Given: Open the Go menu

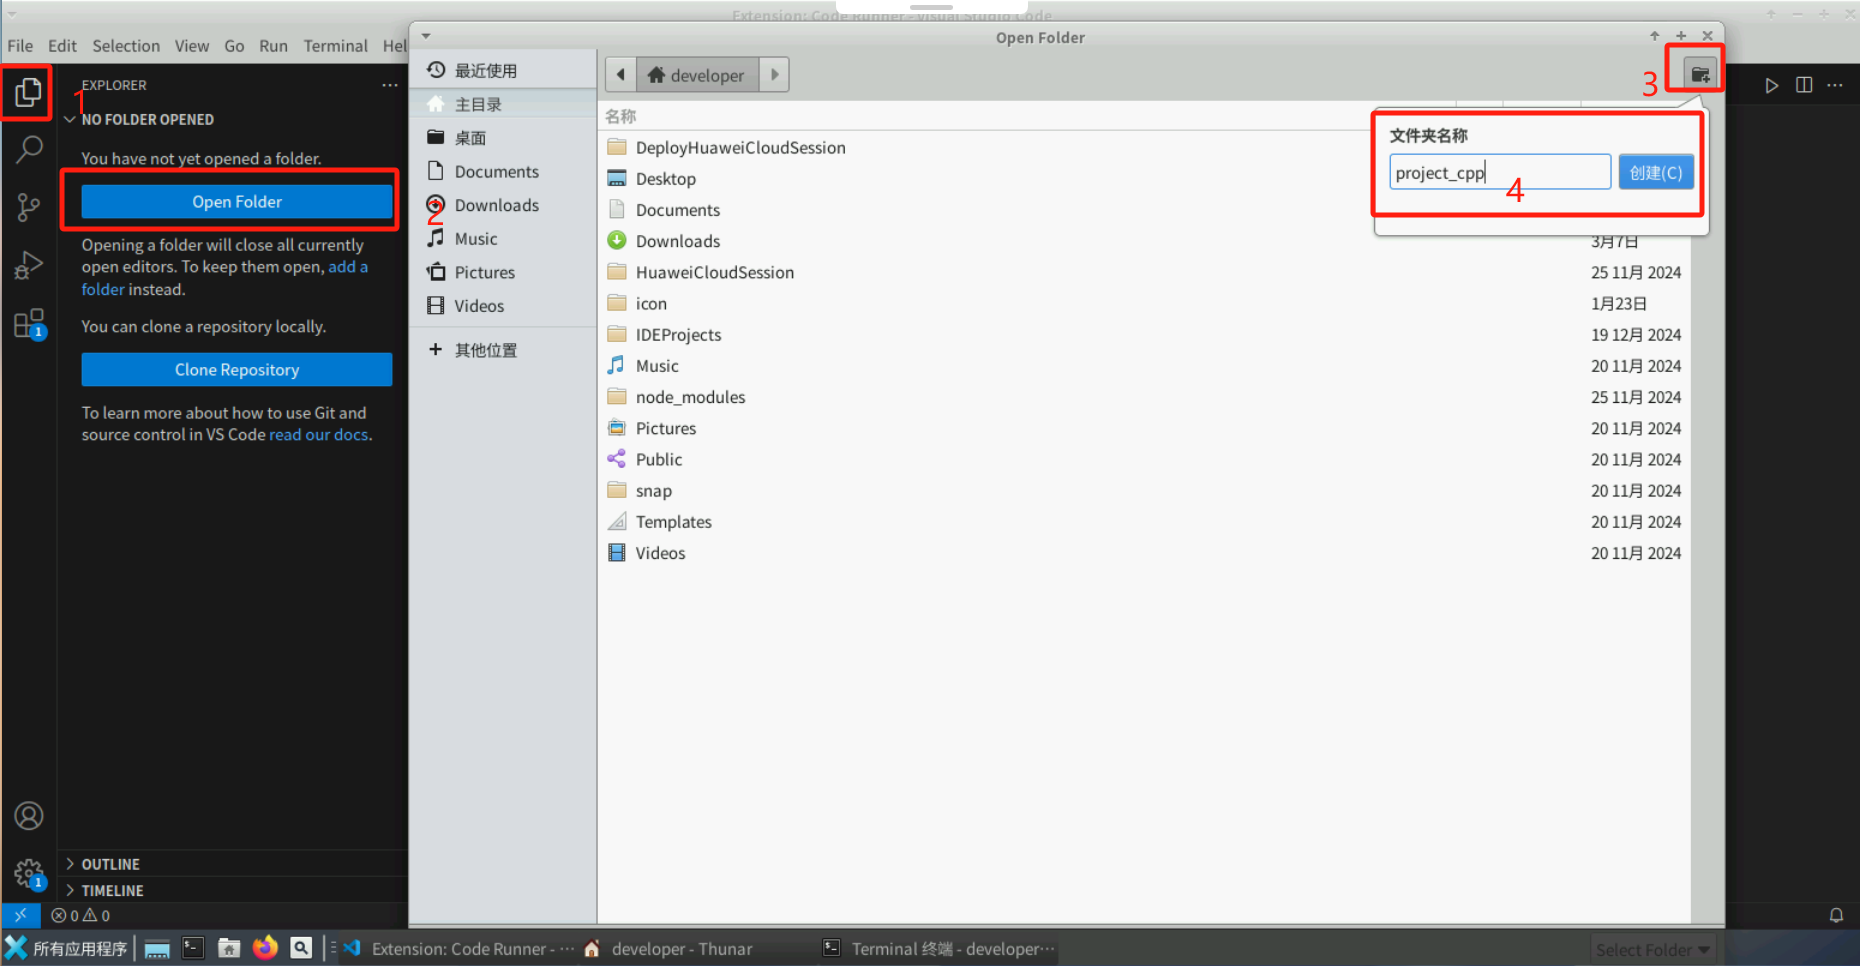Looking at the screenshot, I should 234,45.
